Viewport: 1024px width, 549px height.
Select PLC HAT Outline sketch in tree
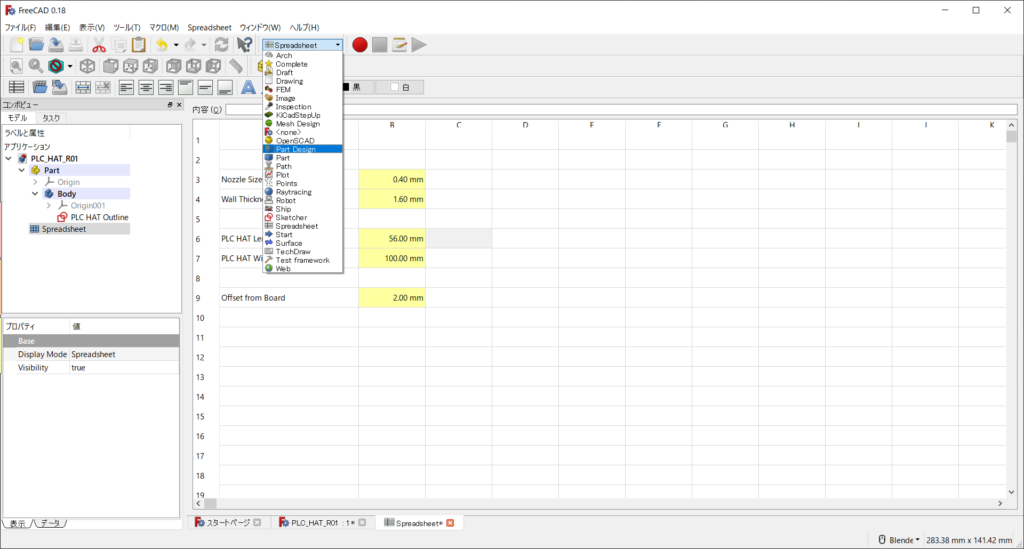tap(99, 217)
